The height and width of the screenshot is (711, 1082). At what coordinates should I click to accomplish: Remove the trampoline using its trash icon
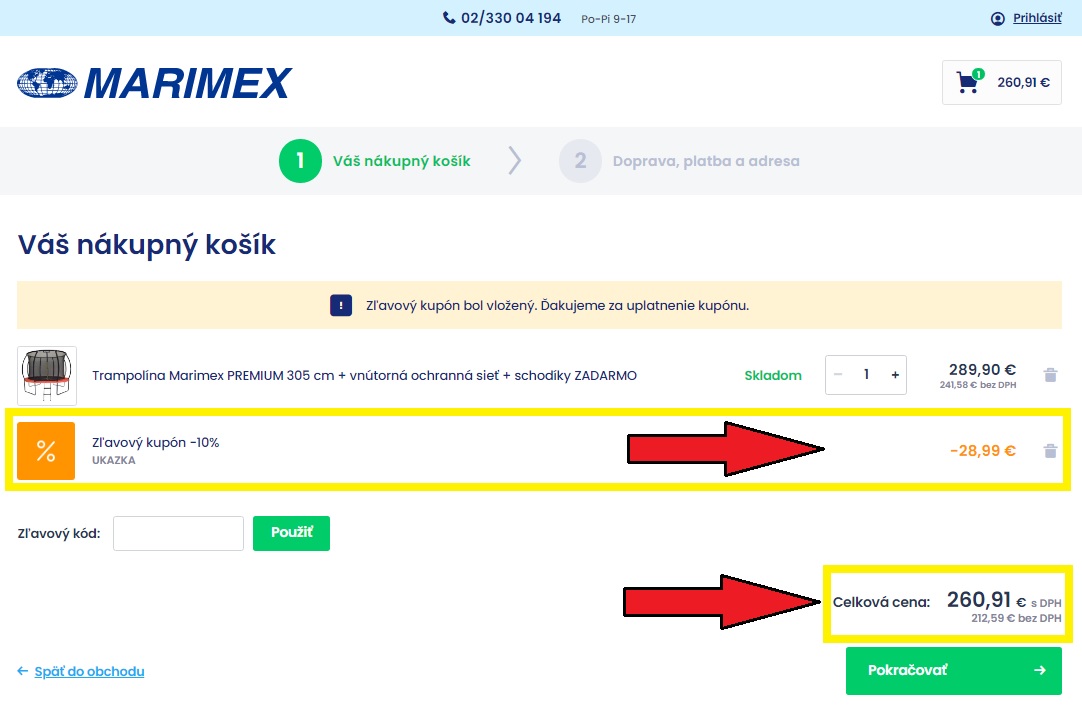coord(1050,375)
